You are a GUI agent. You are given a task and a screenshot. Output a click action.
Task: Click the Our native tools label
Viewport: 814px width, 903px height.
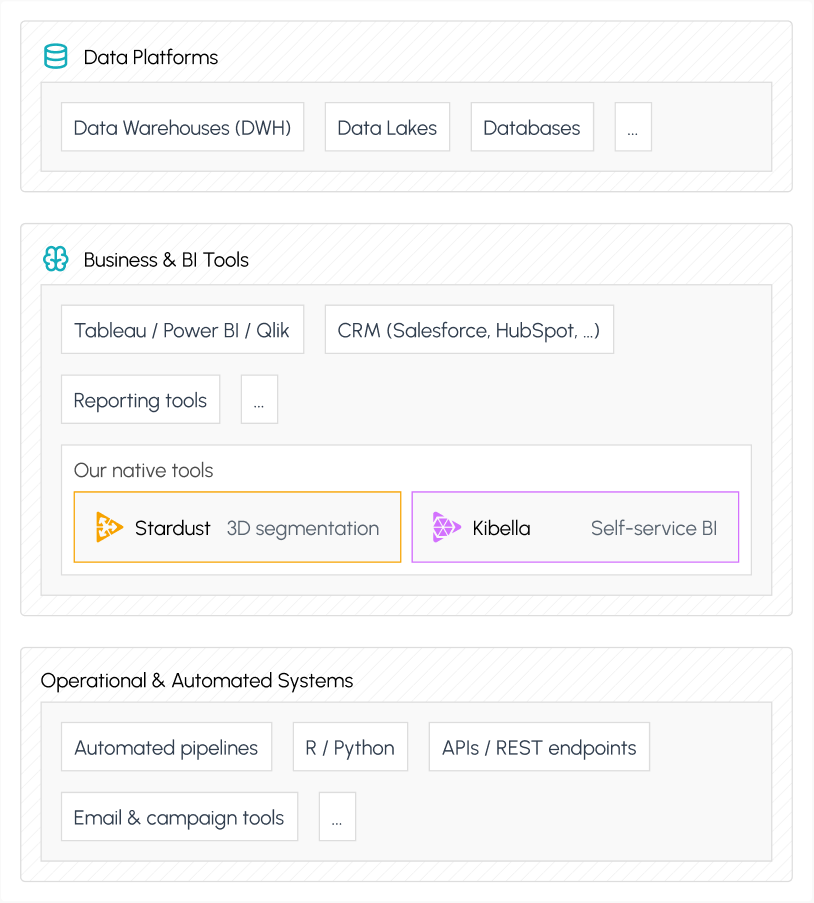tap(143, 471)
